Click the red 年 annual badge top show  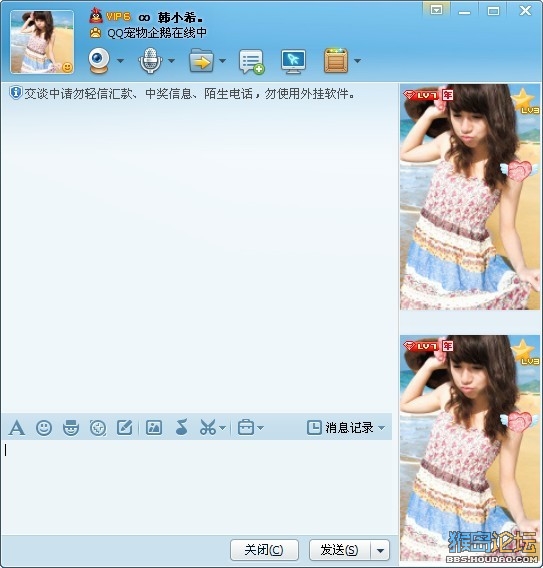tap(448, 95)
